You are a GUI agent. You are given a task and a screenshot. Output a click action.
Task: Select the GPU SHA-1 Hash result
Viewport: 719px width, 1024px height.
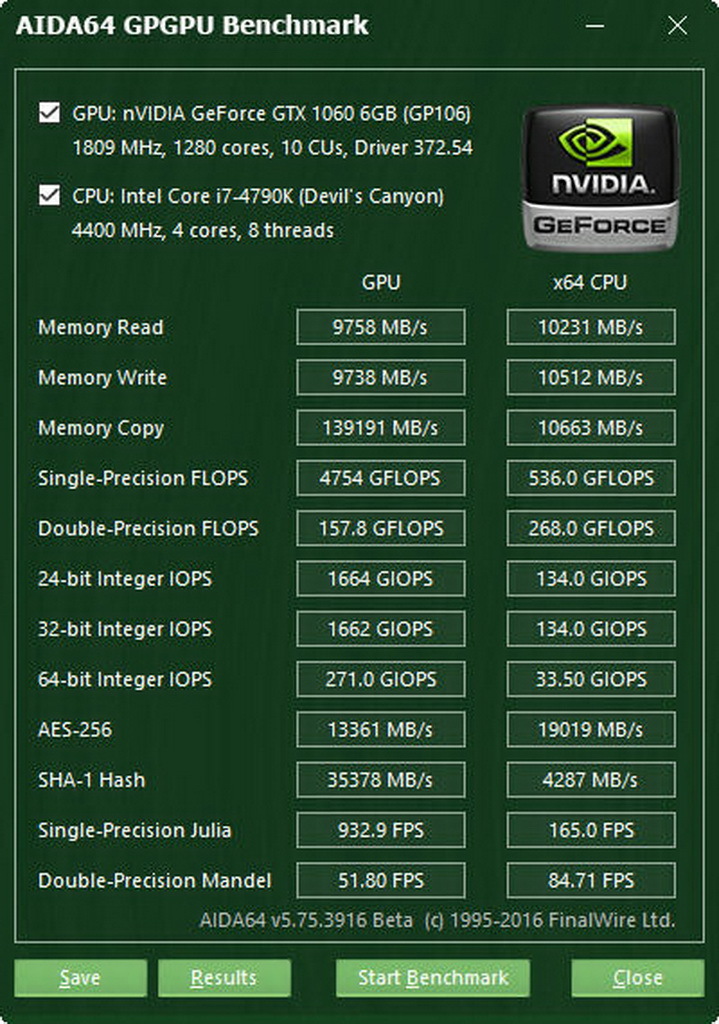(x=380, y=780)
